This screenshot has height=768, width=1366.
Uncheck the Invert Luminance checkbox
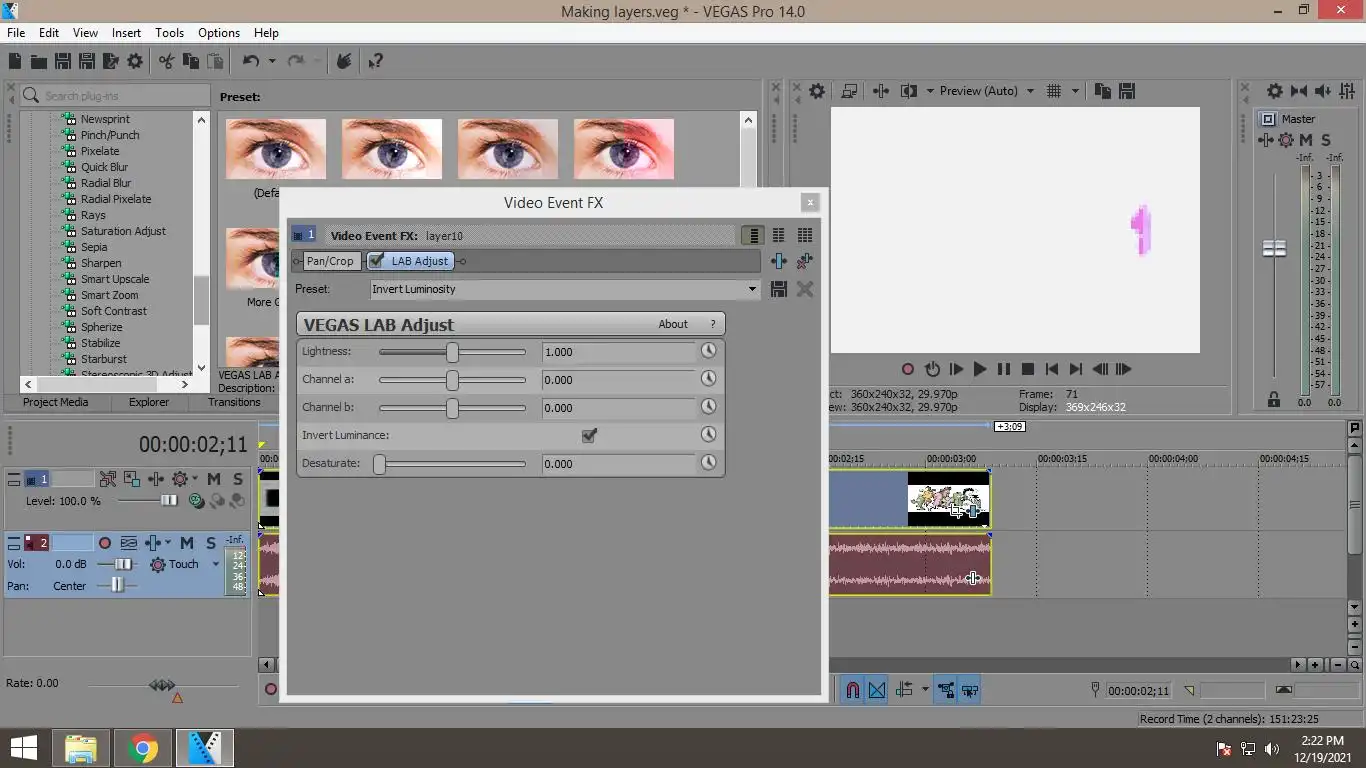click(589, 435)
